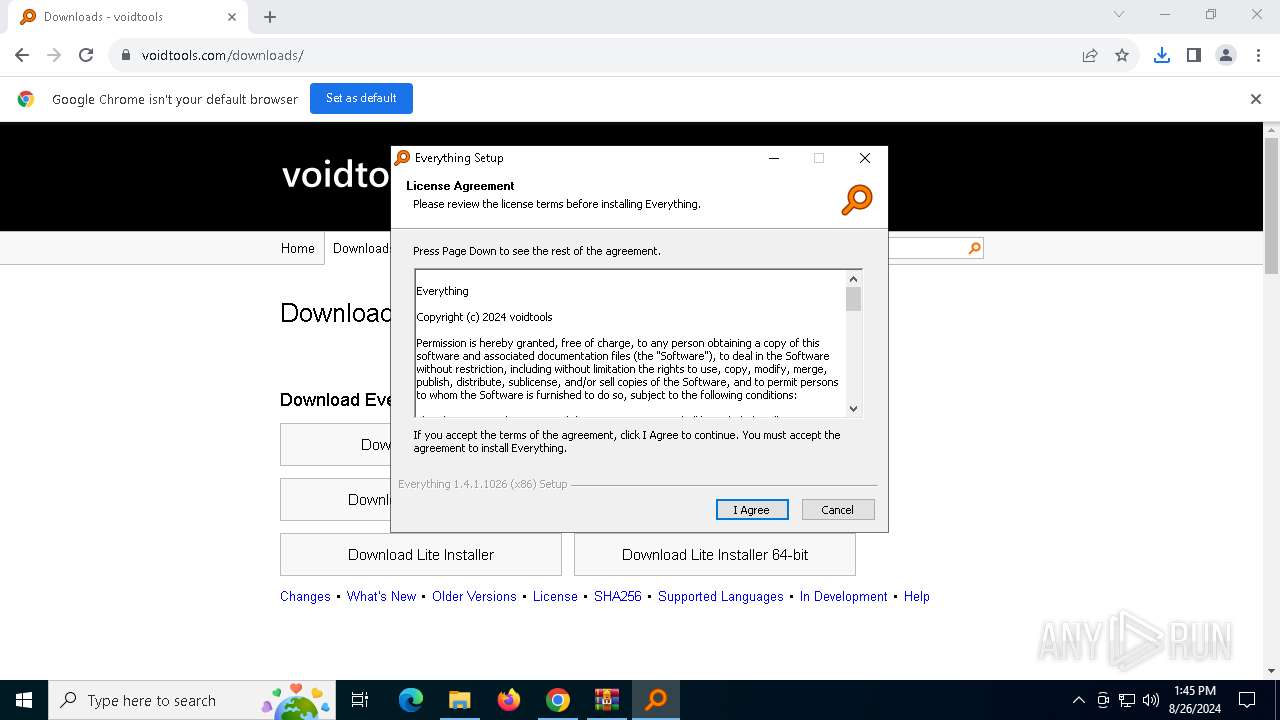Open Task View on taskbar

coord(360,700)
